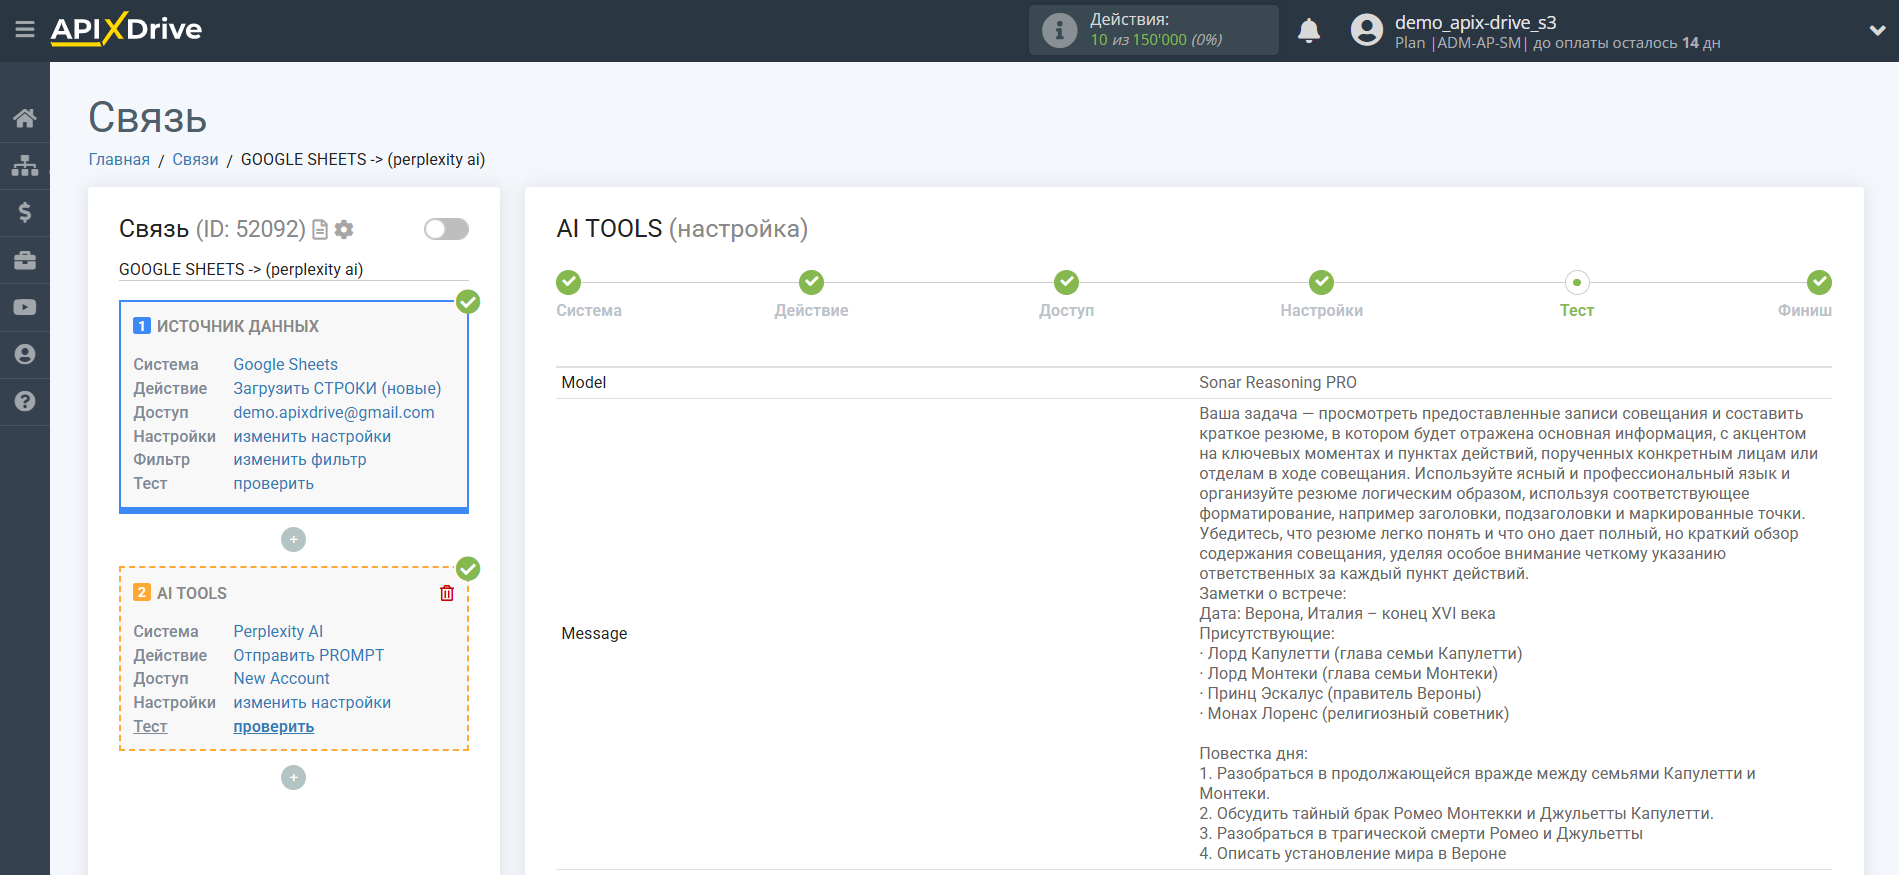Click изменить фильтр link
The height and width of the screenshot is (875, 1899).
coord(300,460)
